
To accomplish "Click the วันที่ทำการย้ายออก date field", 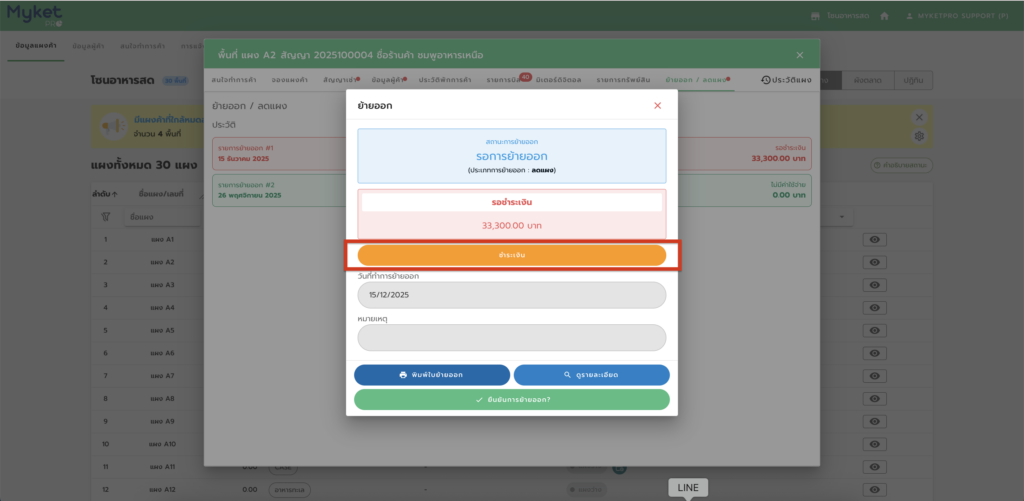I will pos(511,295).
